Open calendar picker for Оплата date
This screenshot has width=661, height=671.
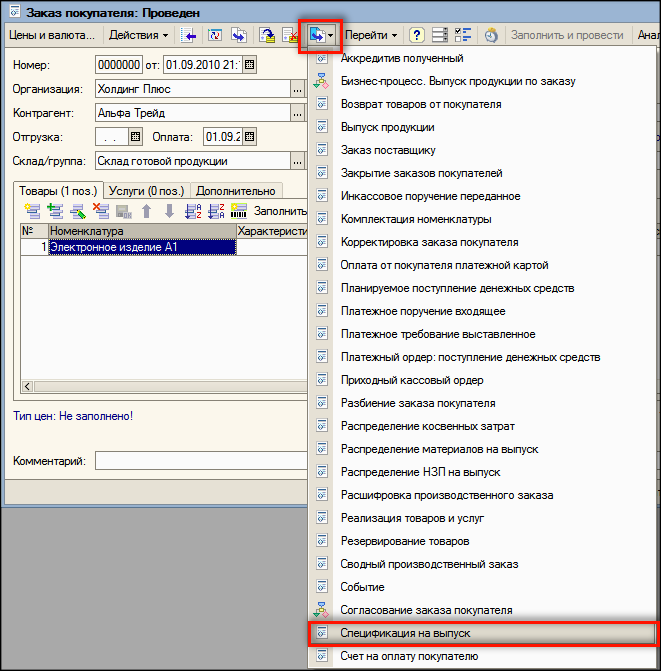pyautogui.click(x=249, y=137)
